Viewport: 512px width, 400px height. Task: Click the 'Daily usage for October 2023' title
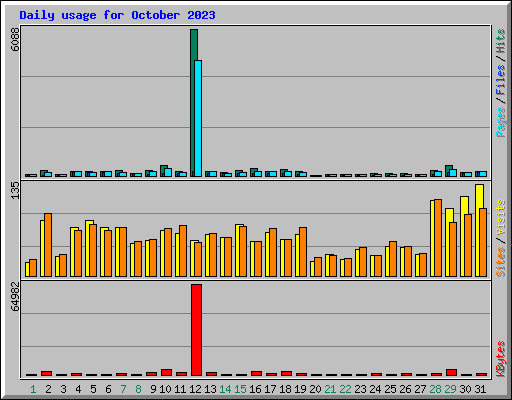pos(117,15)
